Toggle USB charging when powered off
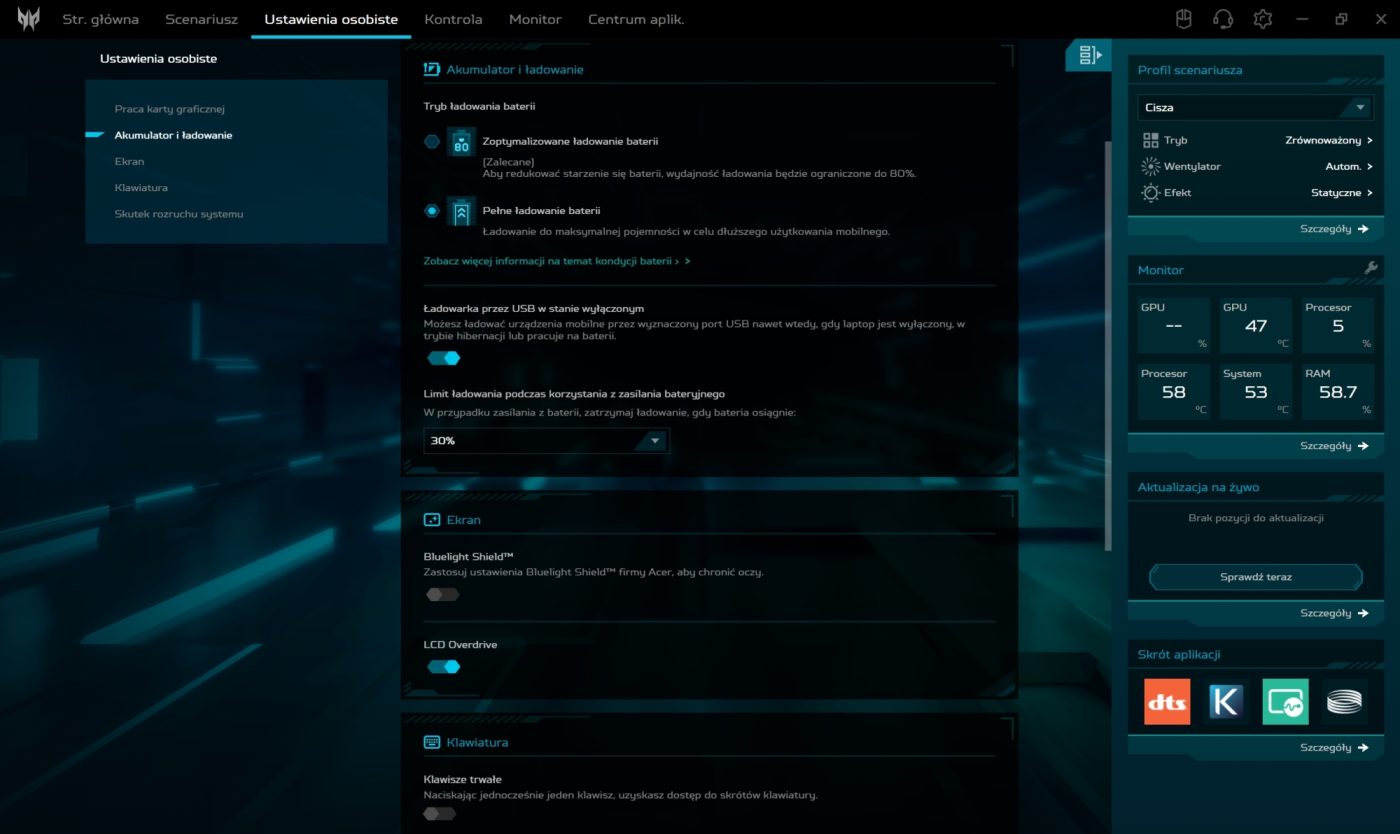Screen dimensions: 1400x834 pyautogui.click(x=443, y=358)
